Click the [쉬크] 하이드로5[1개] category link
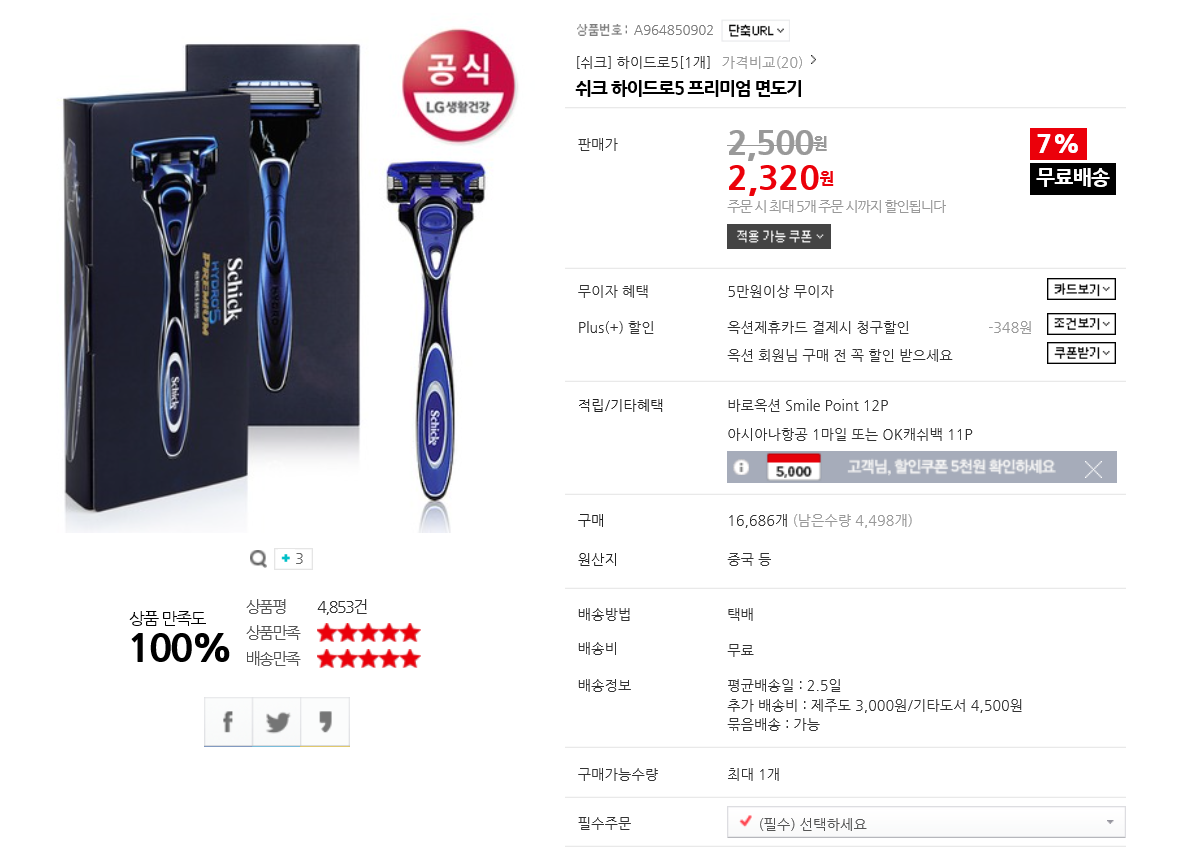 pos(643,62)
